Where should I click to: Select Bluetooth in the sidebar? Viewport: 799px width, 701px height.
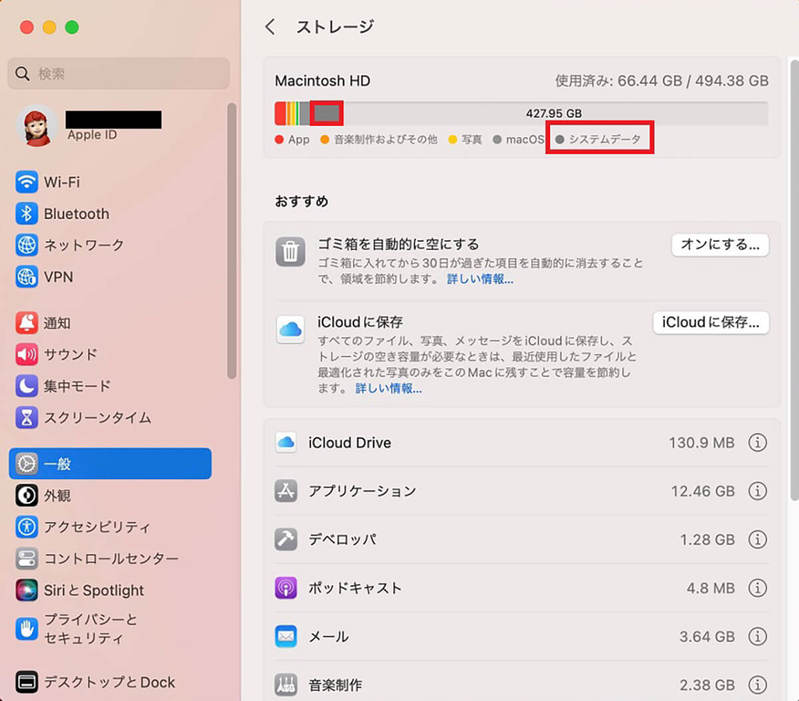(x=76, y=213)
